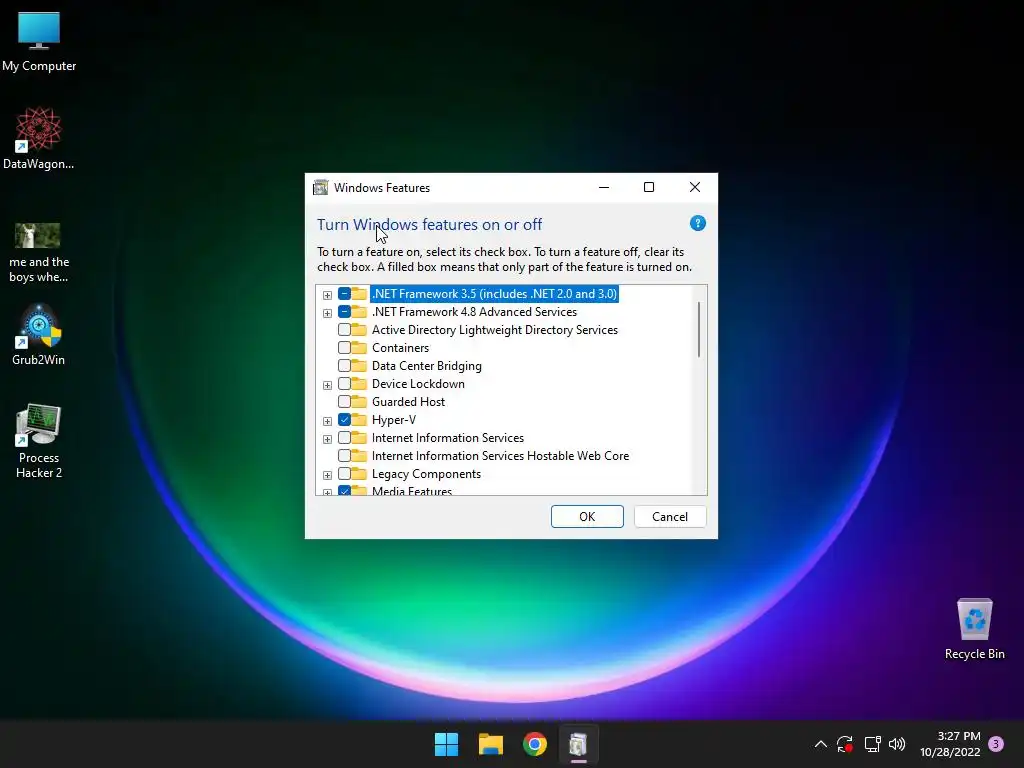The image size is (1024, 768).
Task: Maximize the Windows Features dialog
Action: [649, 187]
